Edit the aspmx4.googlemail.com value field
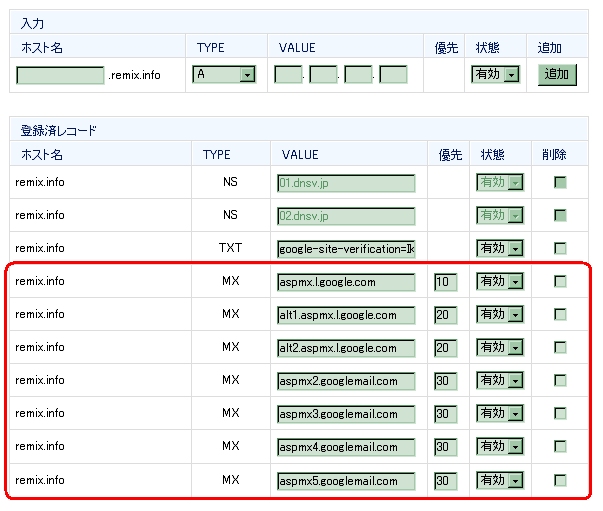This screenshot has height=511, width=603. [x=346, y=448]
